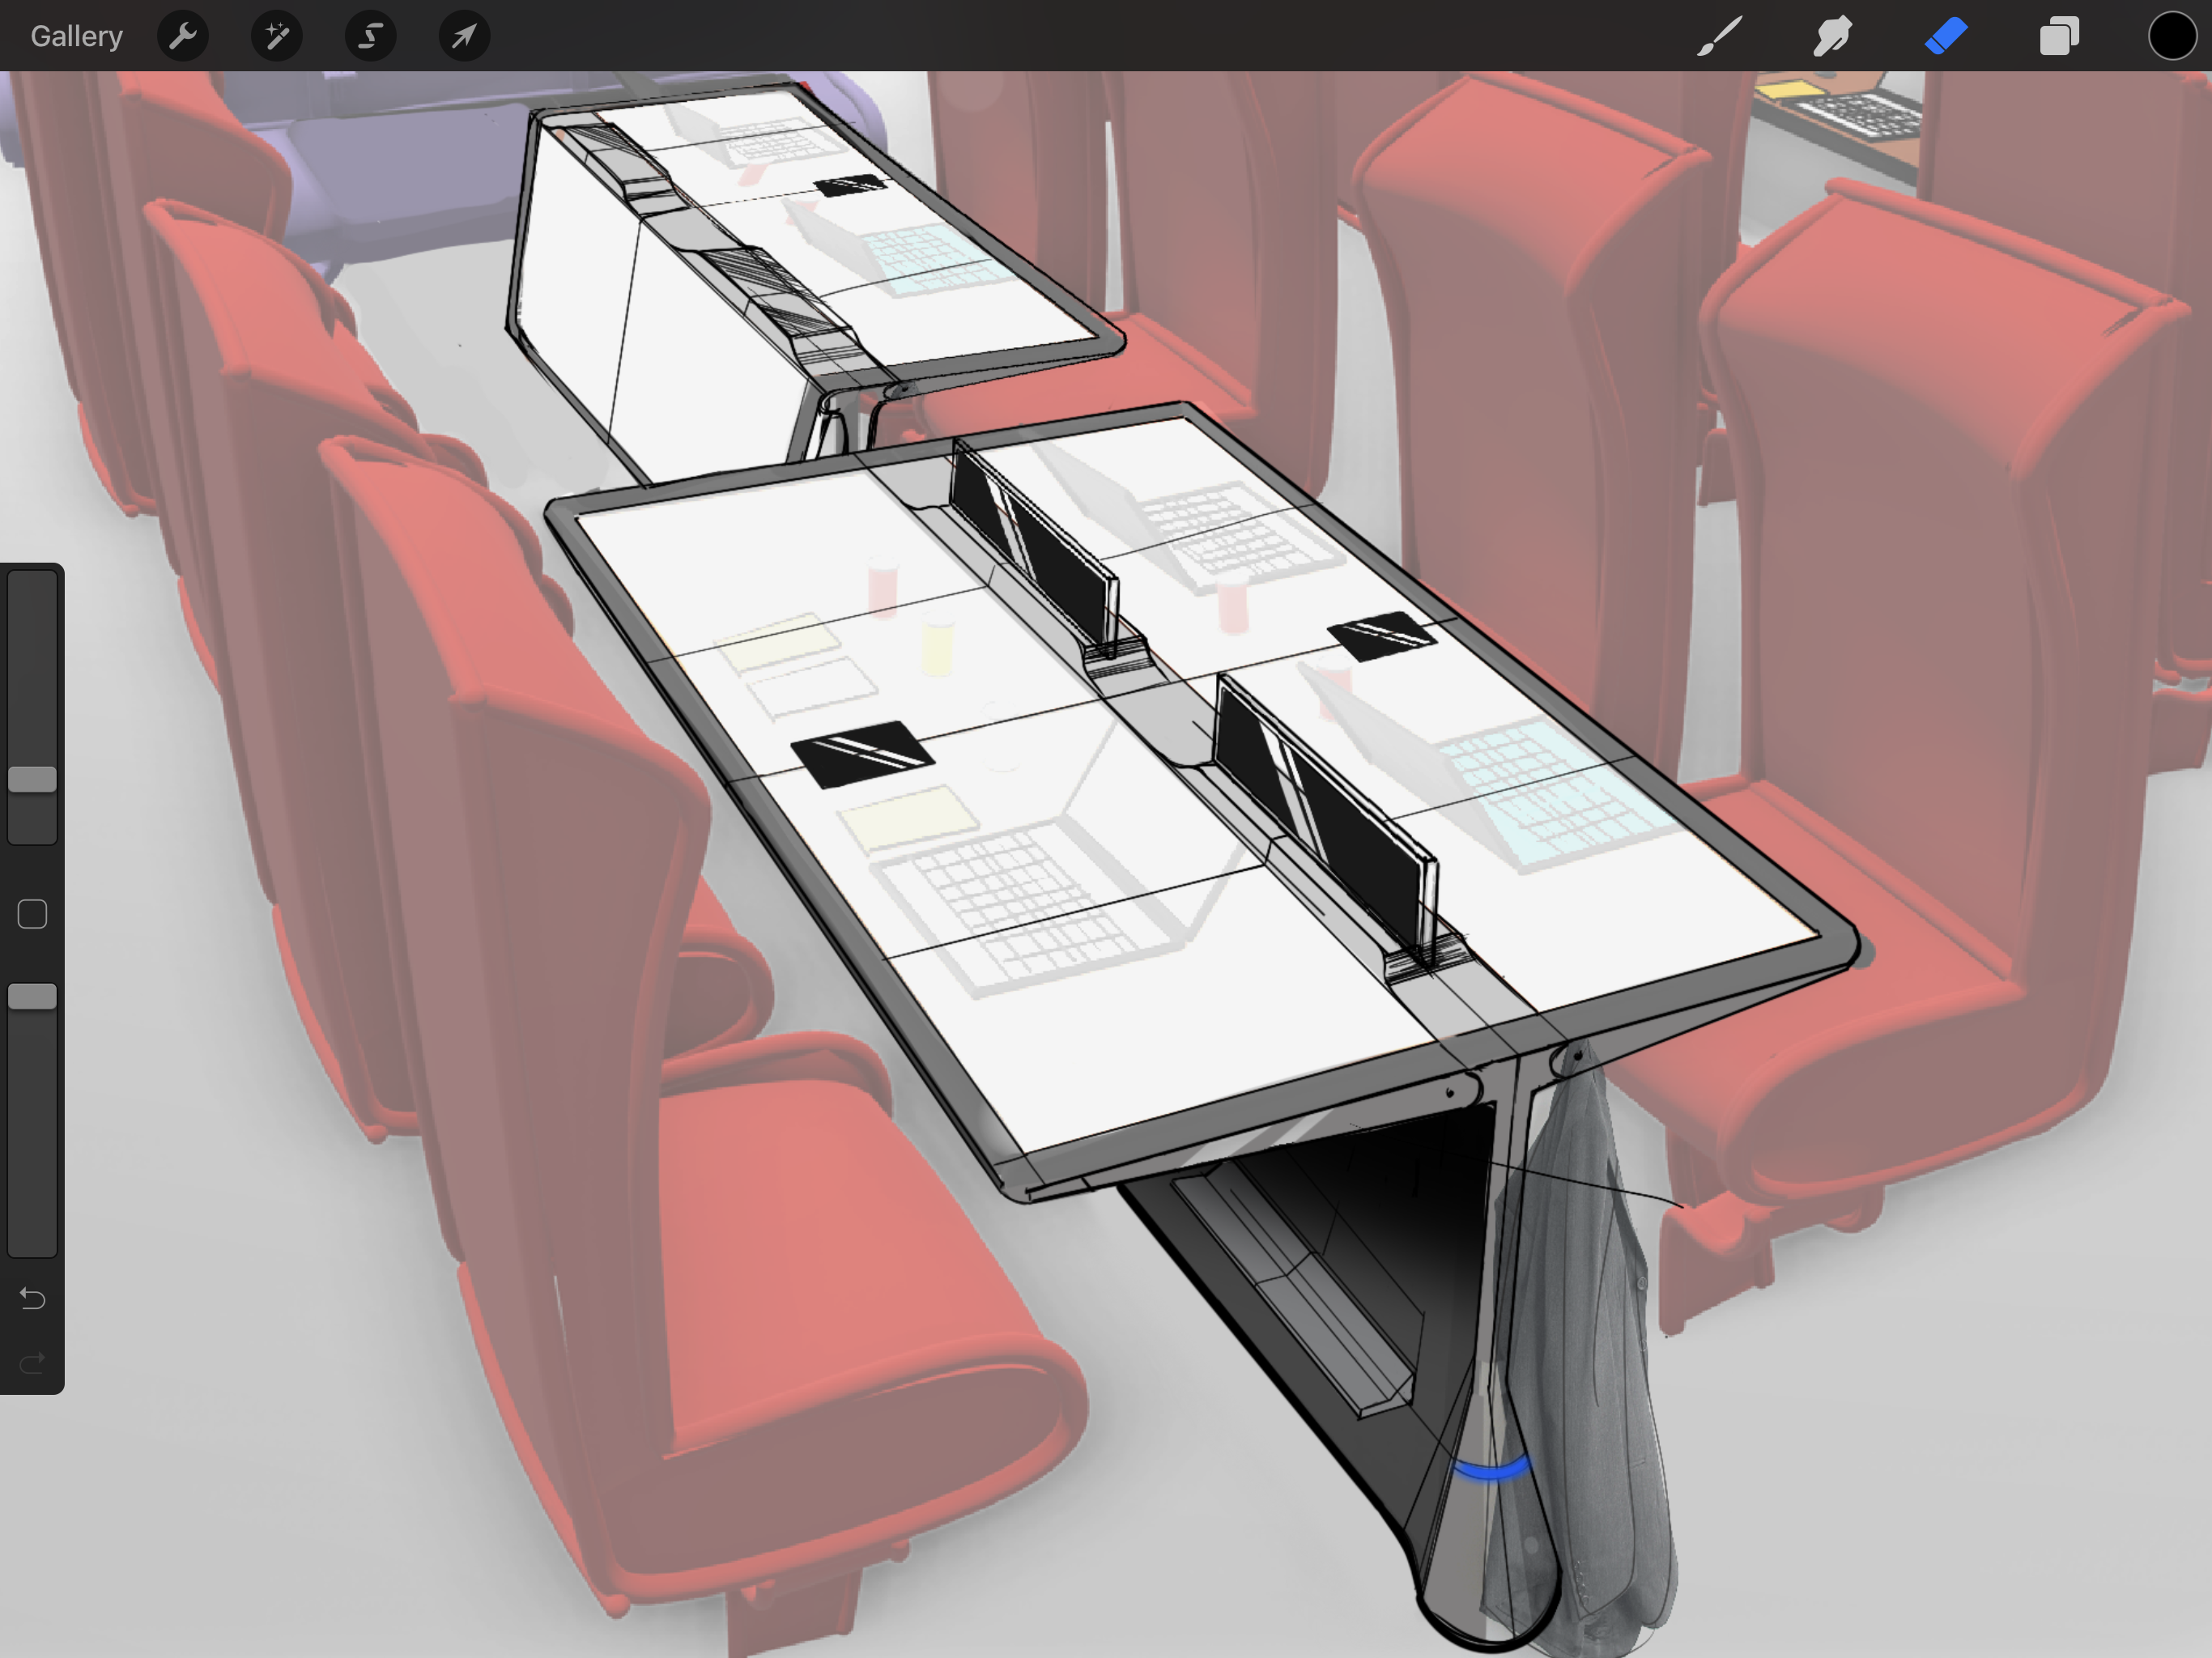Image resolution: width=2212 pixels, height=1658 pixels.
Task: Select the Transform arrow tool
Action: tap(462, 36)
